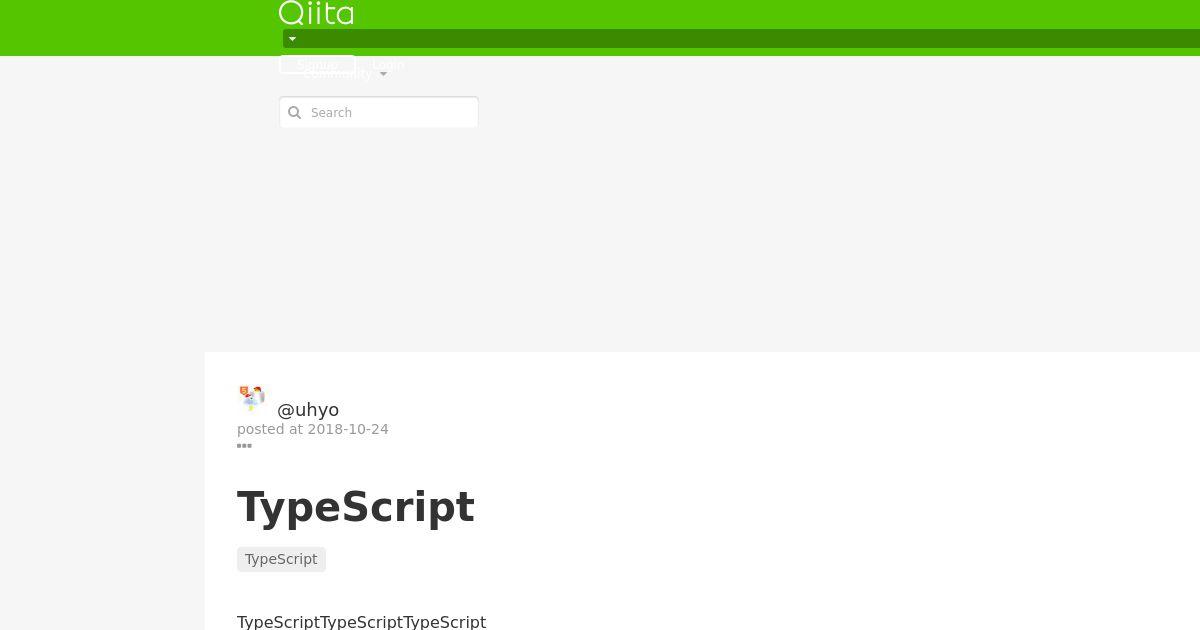Open the three-dots article options menu
1200x630 pixels.
[x=244, y=446]
